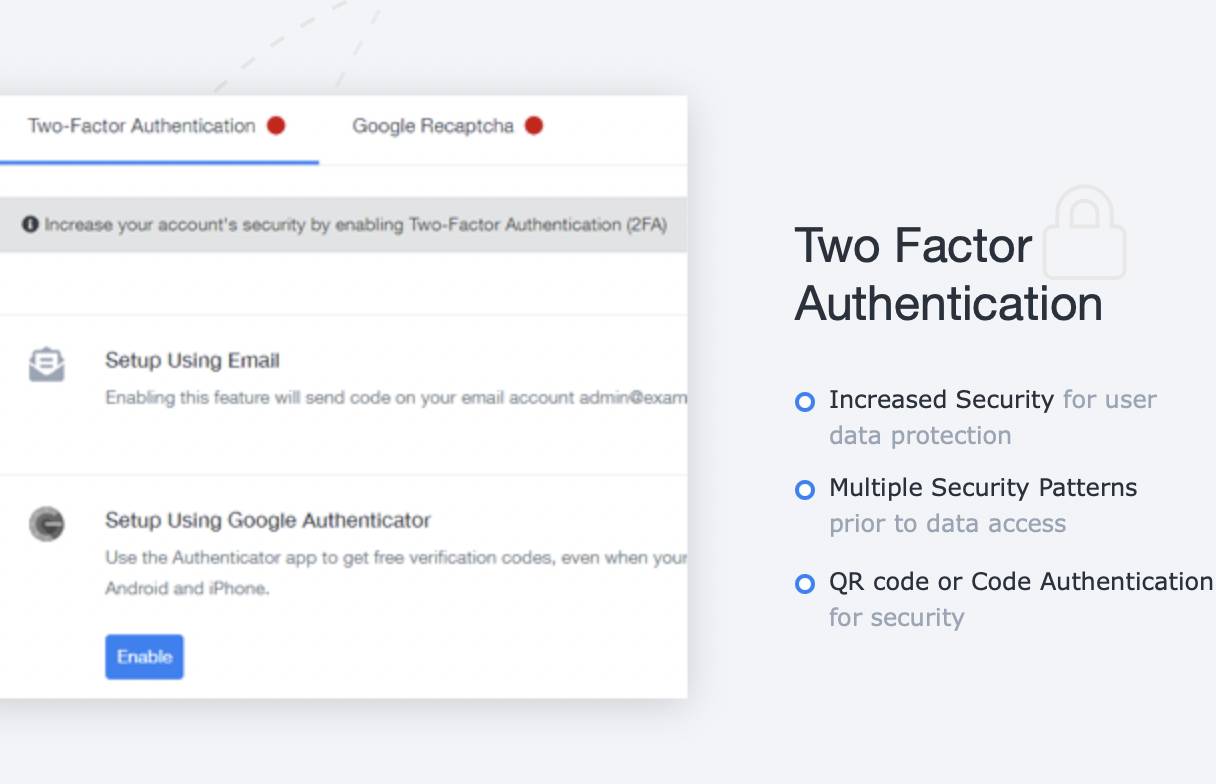The height and width of the screenshot is (784, 1216).
Task: Click the email envelope icon
Action: [x=47, y=365]
